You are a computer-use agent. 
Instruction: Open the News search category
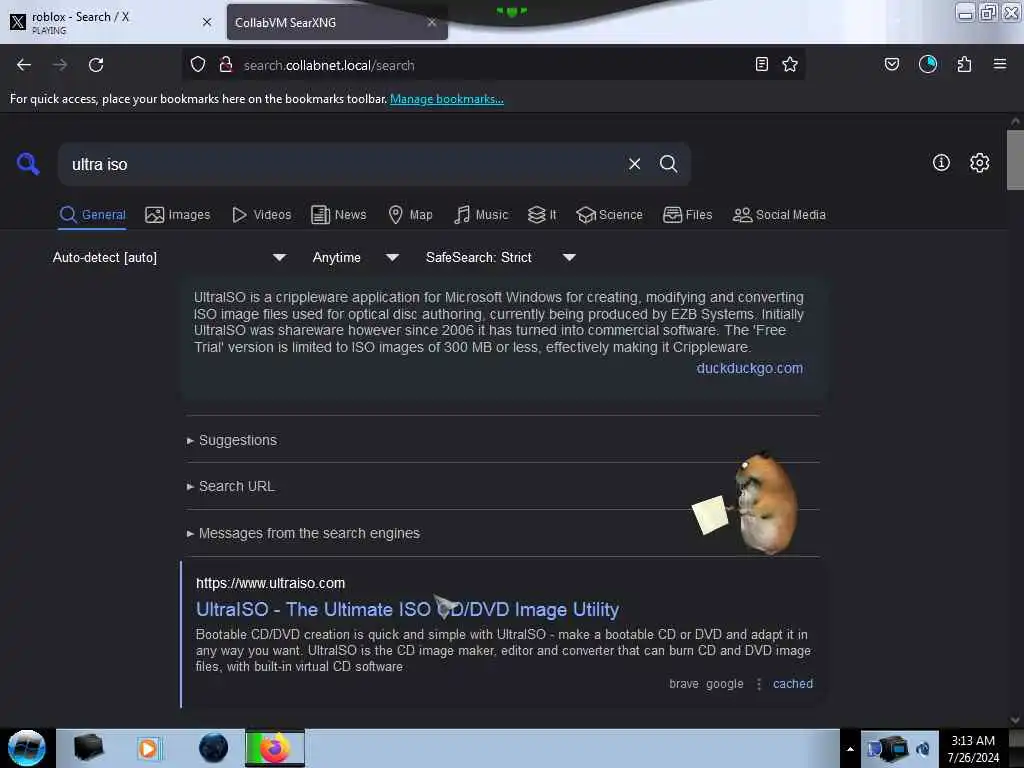click(338, 215)
